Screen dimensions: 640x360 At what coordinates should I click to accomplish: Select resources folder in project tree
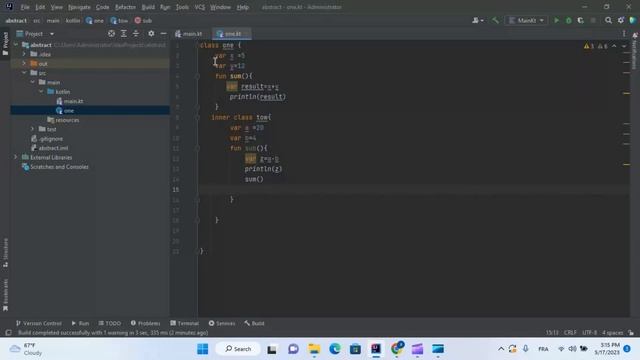[63, 120]
